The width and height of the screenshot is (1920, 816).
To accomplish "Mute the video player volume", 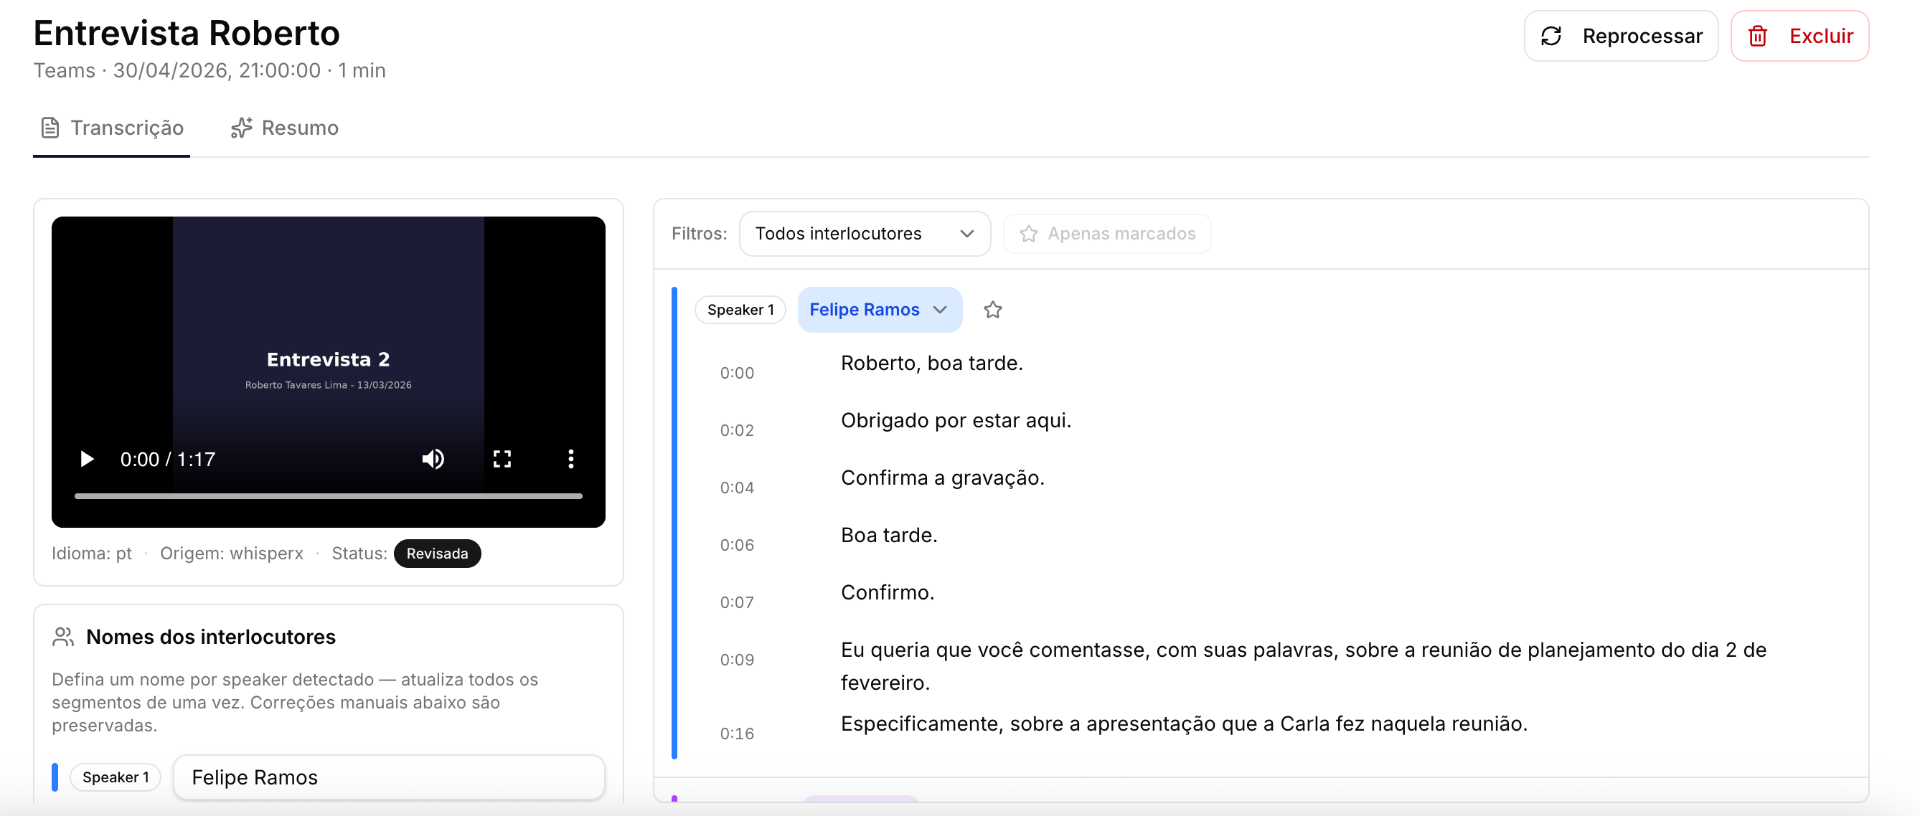I will coord(433,459).
